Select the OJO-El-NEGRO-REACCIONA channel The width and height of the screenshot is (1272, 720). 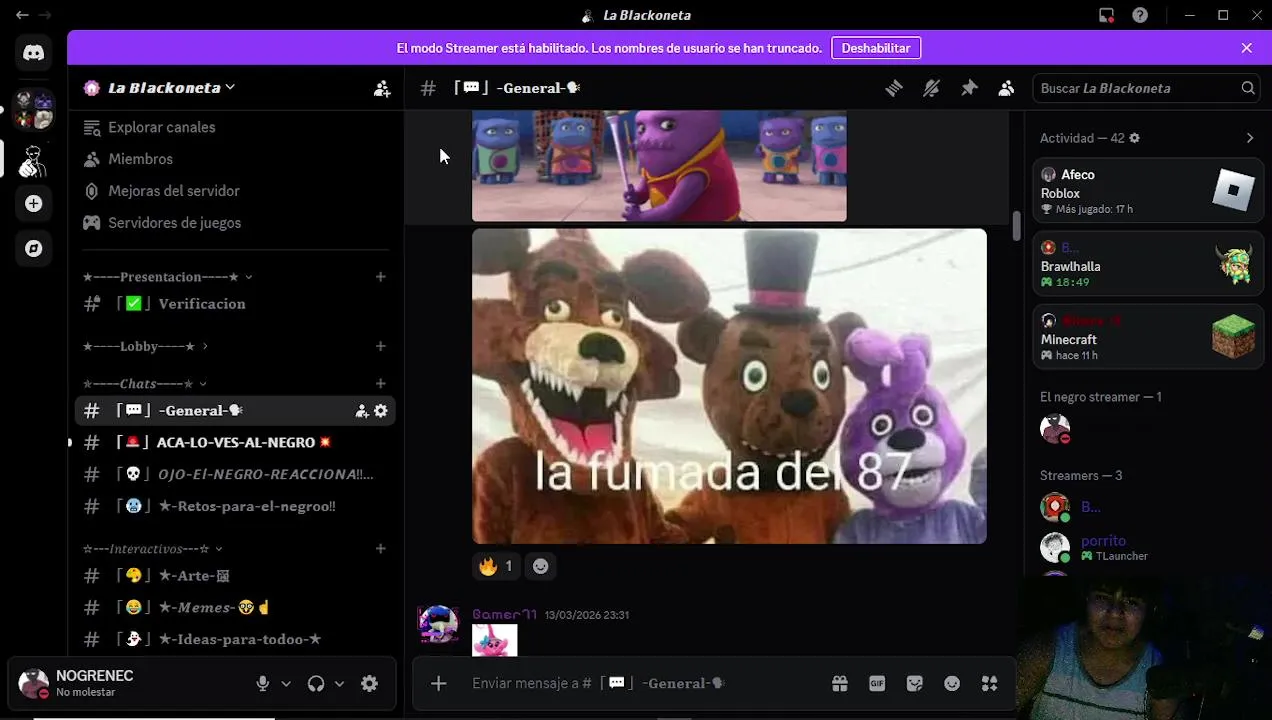pos(235,474)
